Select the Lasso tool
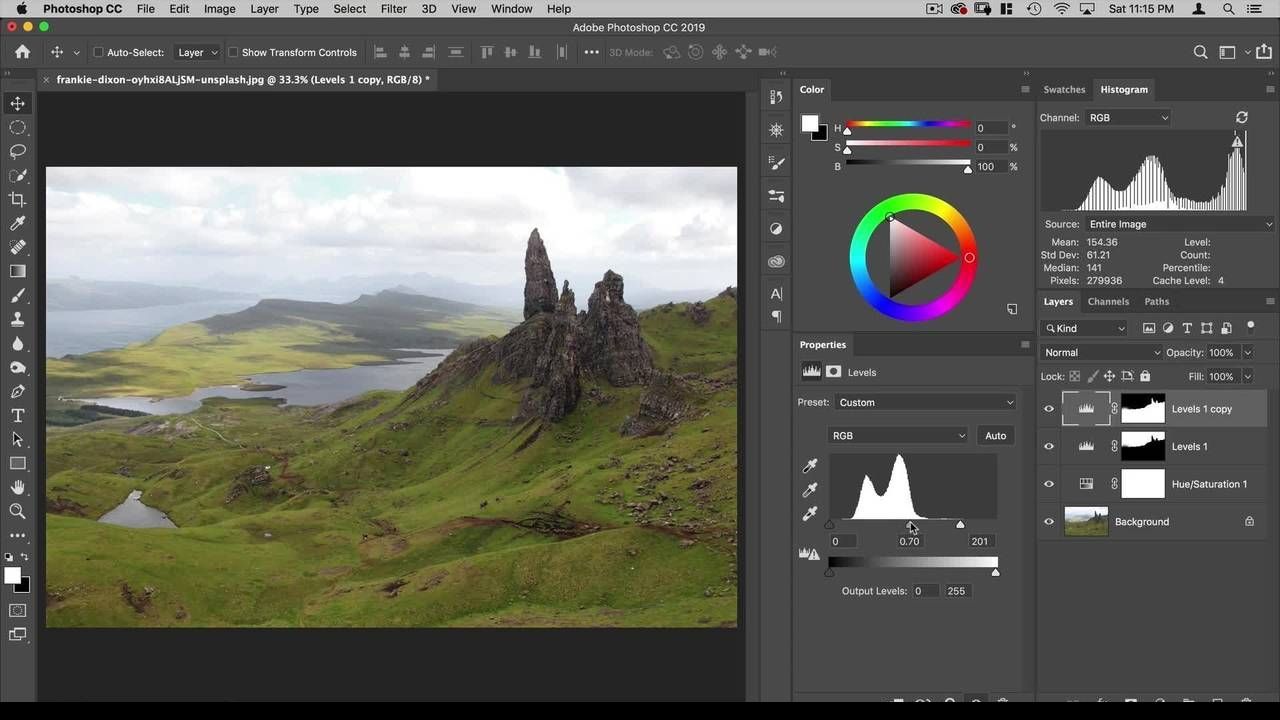Screen dimensions: 1280x720 pyautogui.click(x=17, y=152)
